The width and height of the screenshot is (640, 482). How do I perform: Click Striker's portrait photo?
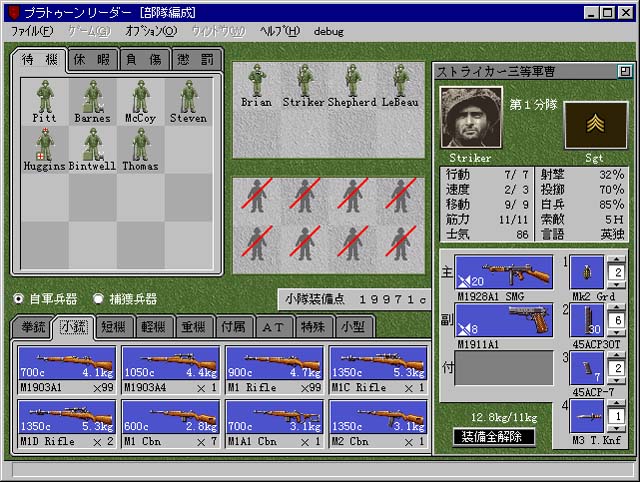tap(471, 118)
